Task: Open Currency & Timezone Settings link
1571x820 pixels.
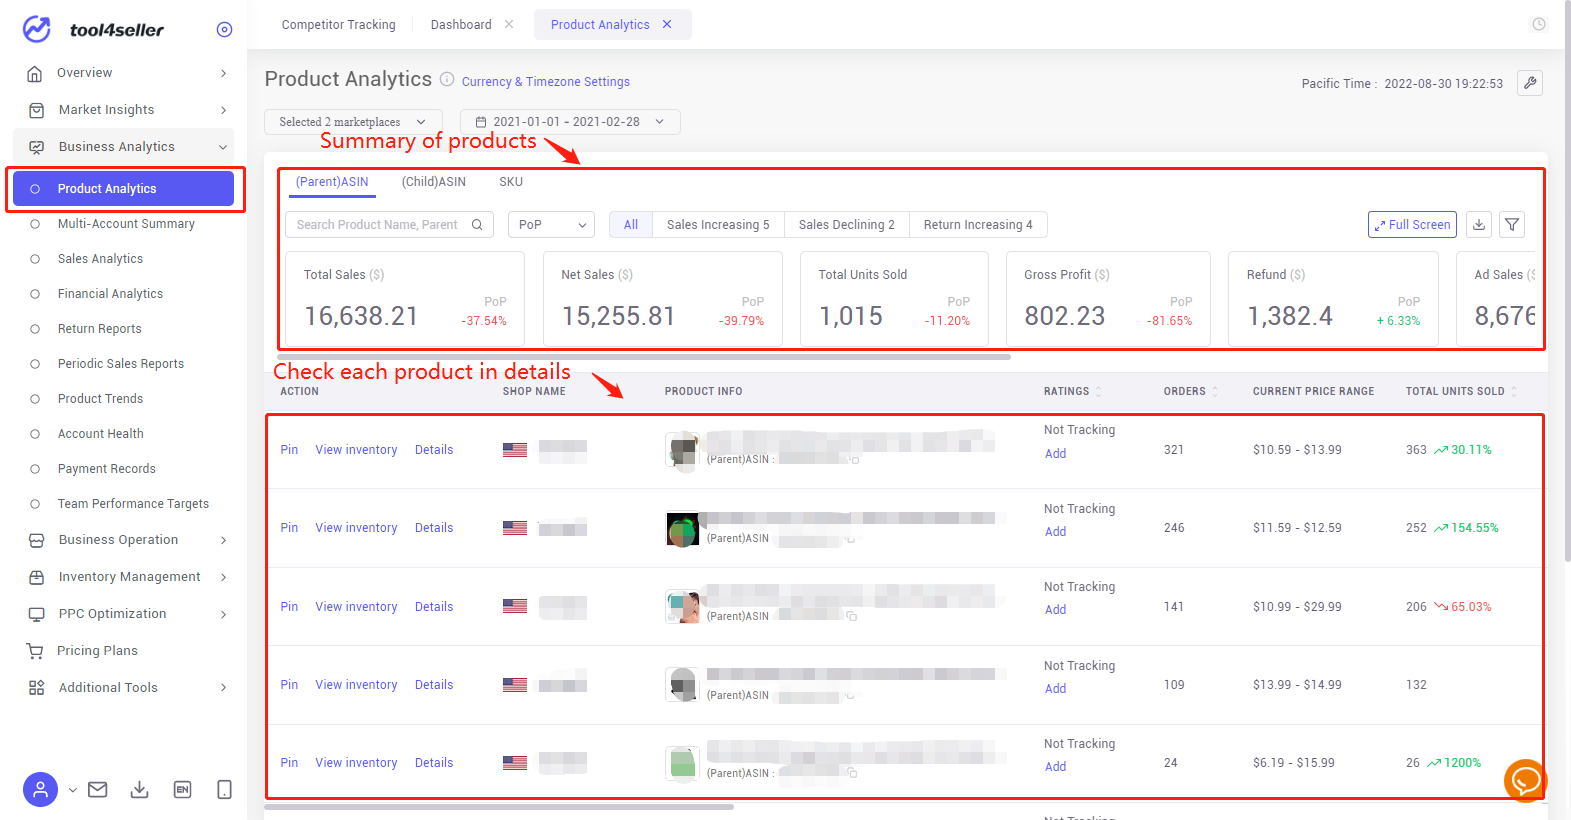Action: point(546,82)
